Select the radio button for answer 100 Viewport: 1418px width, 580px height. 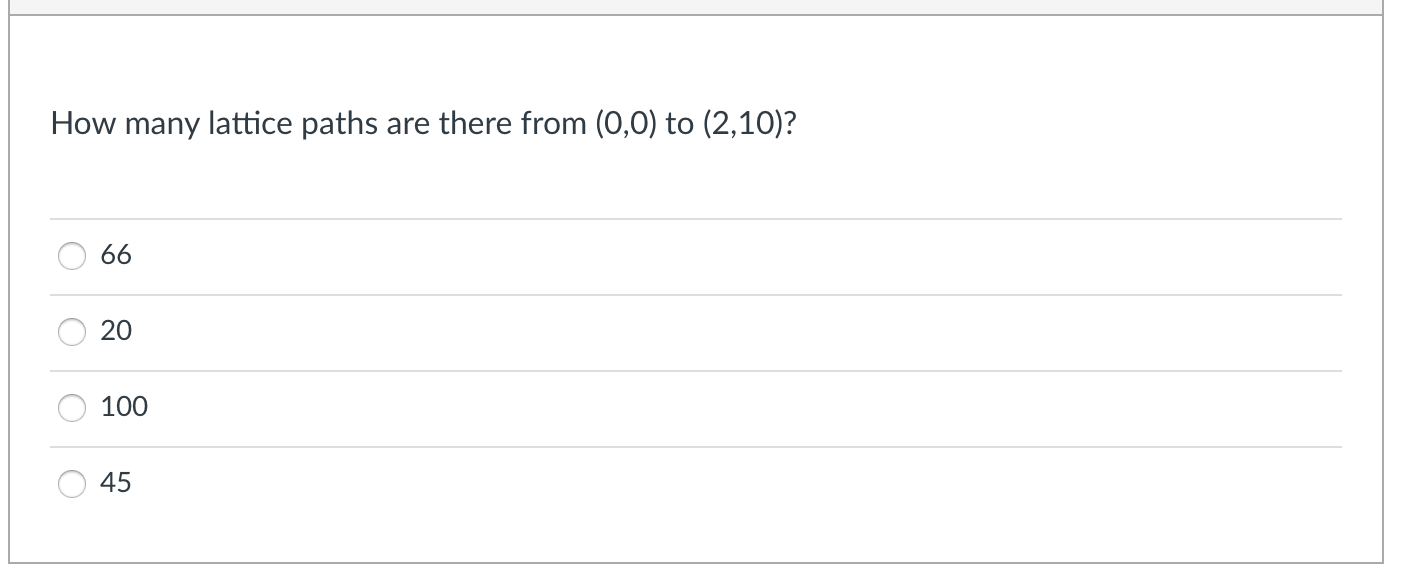[x=71, y=408]
